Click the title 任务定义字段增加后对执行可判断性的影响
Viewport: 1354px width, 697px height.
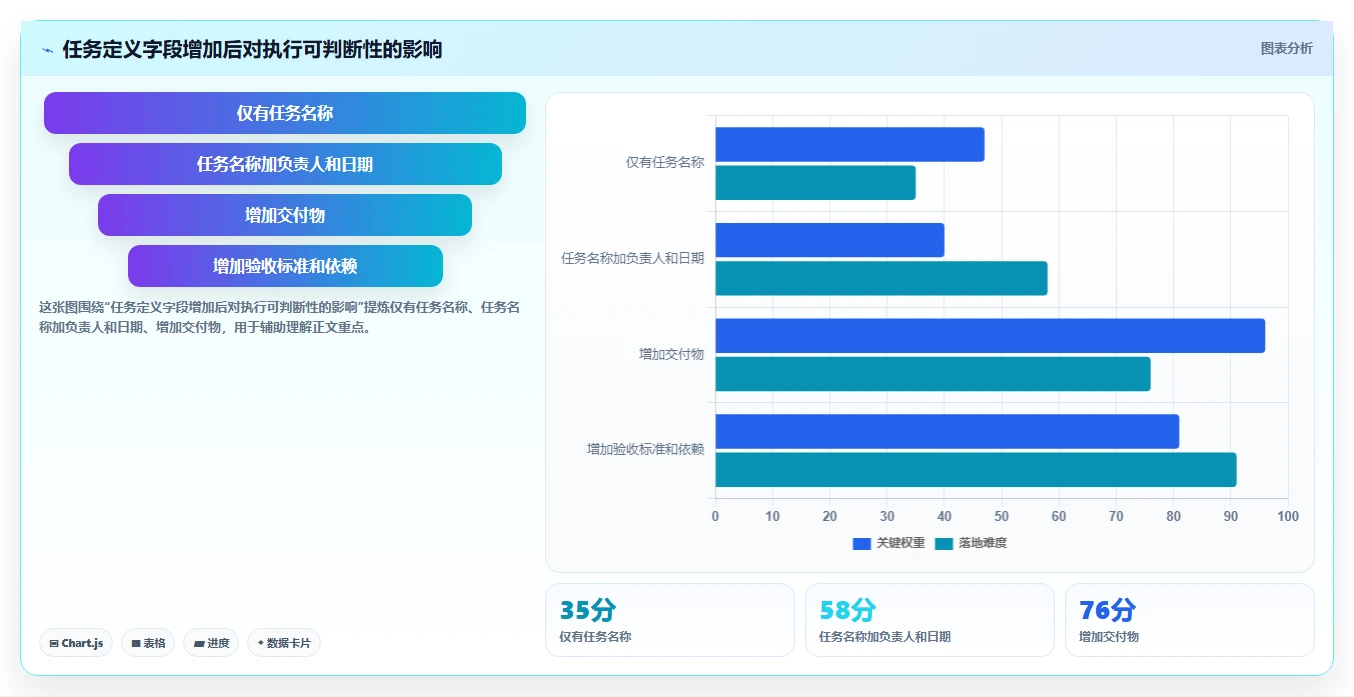tap(252, 49)
